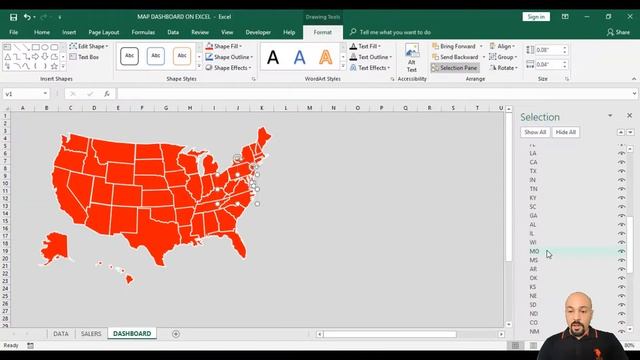This screenshot has height=360, width=640.
Task: Click Show All in Selection pane
Action: click(x=535, y=132)
